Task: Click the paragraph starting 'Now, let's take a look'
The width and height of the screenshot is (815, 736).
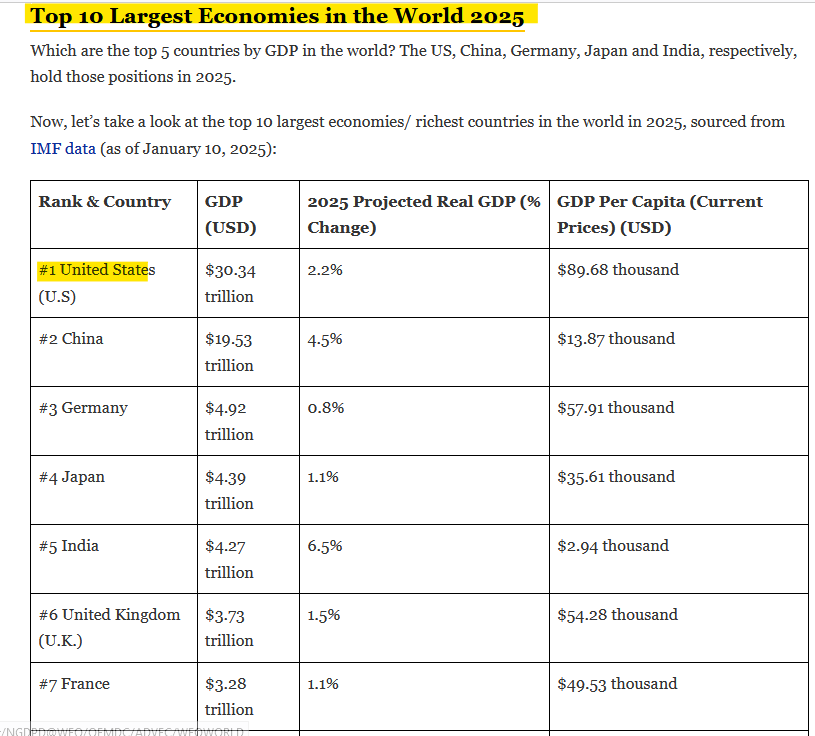Action: click(408, 135)
